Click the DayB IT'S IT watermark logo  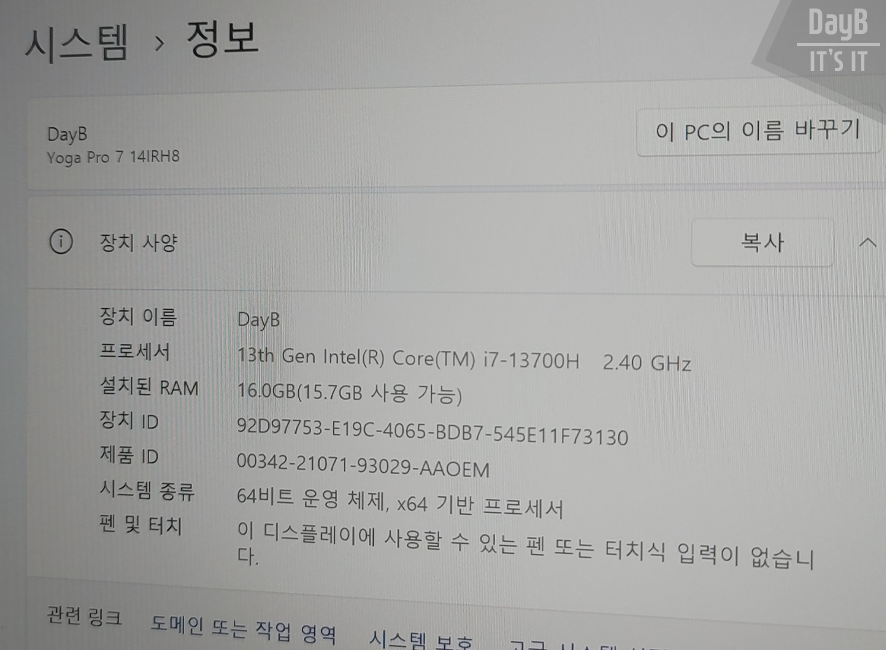coord(836,40)
